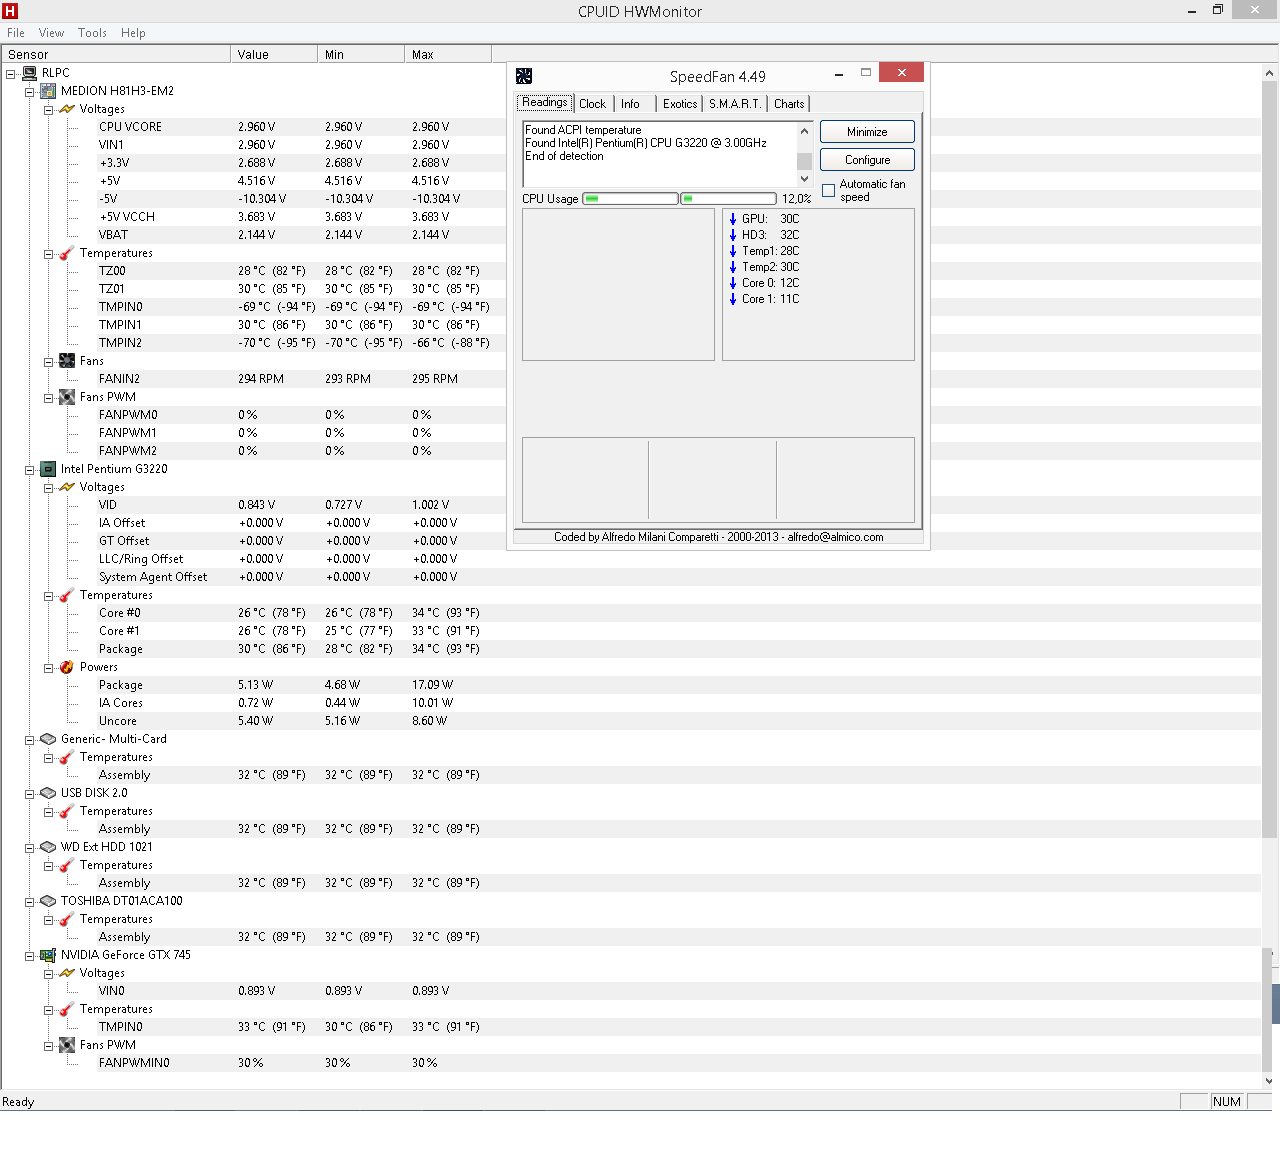
Task: Collapse the Powers branch under Intel Pentium
Action: tap(49, 668)
